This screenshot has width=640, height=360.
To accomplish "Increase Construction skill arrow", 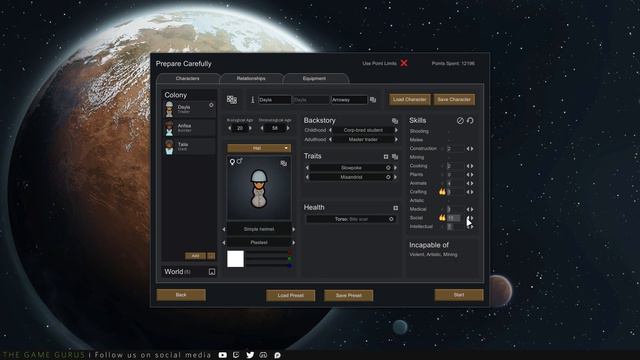I will (472, 149).
